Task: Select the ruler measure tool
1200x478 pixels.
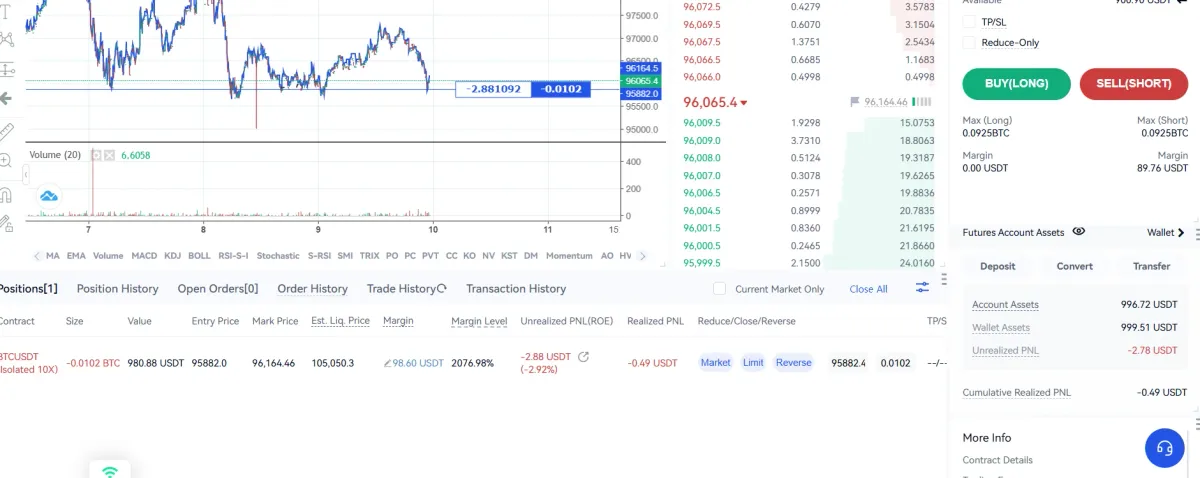Action: [x=5, y=131]
